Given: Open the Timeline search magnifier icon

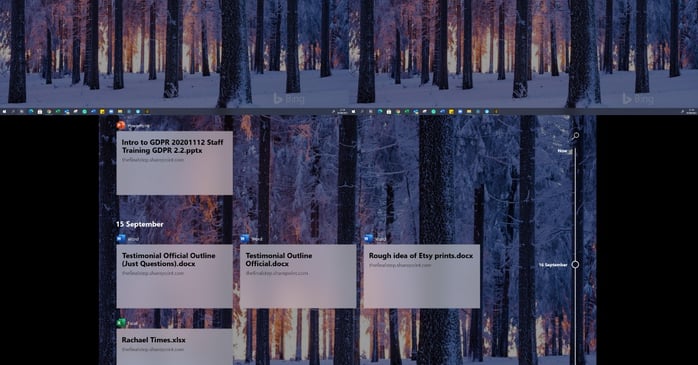Looking at the screenshot, I should tap(576, 135).
